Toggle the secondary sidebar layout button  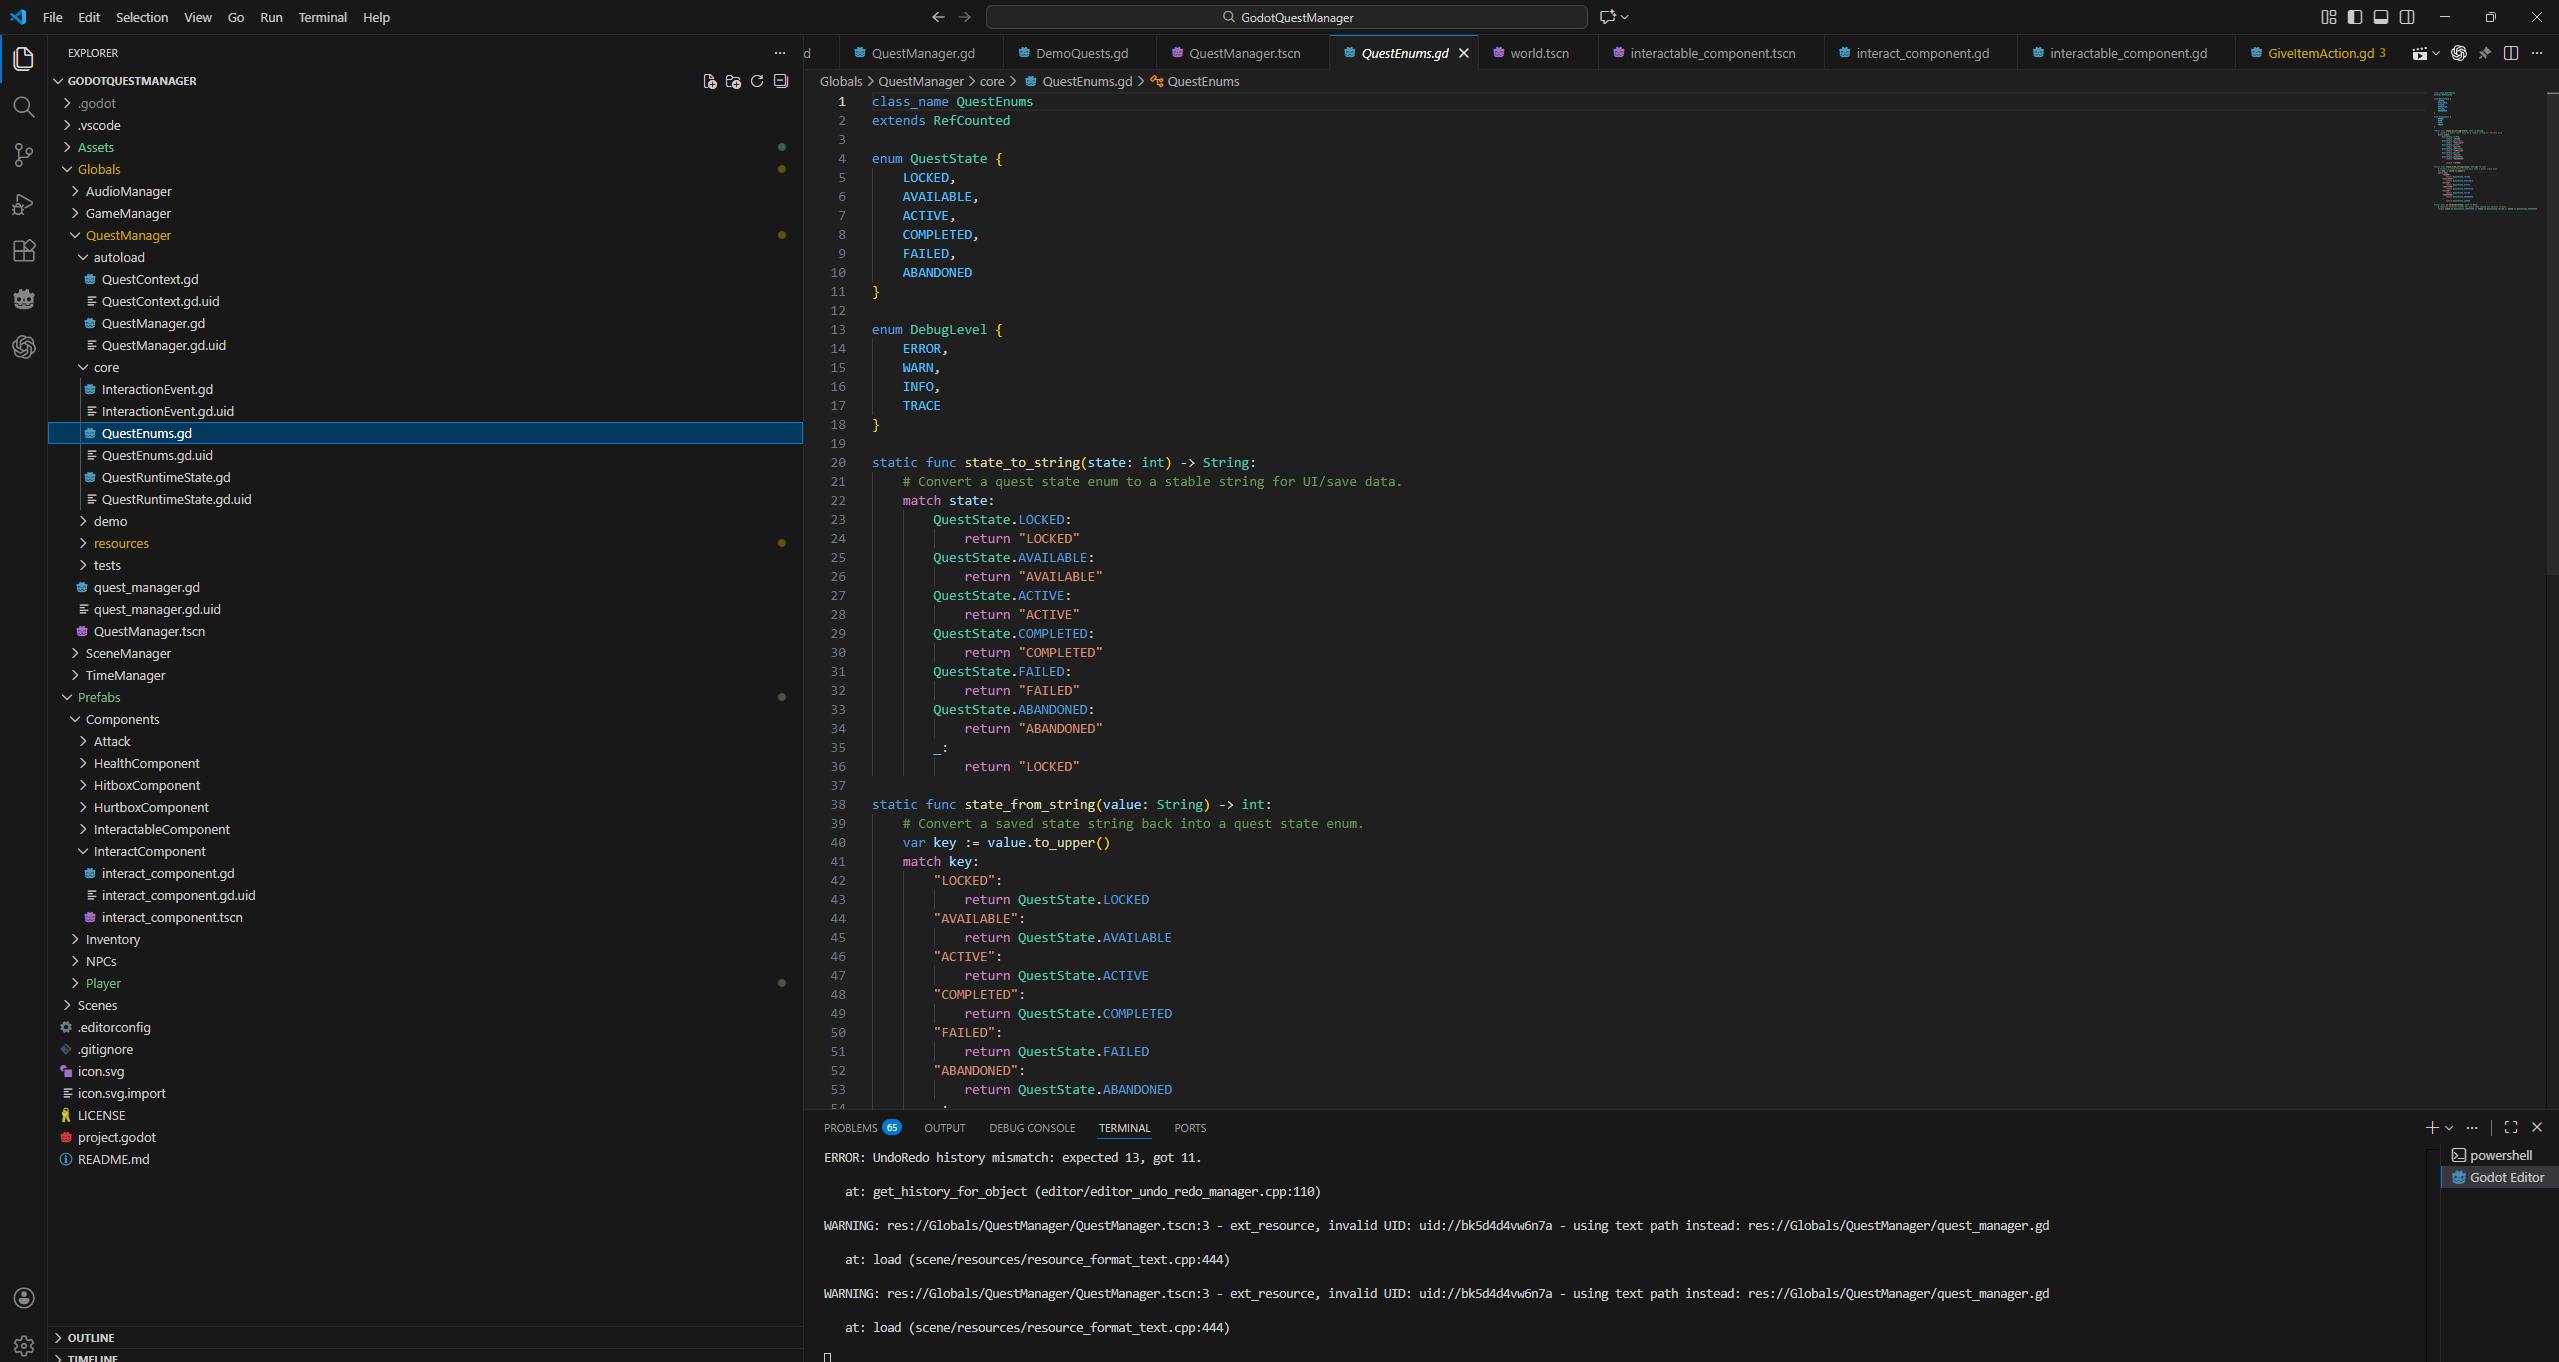(x=2407, y=17)
